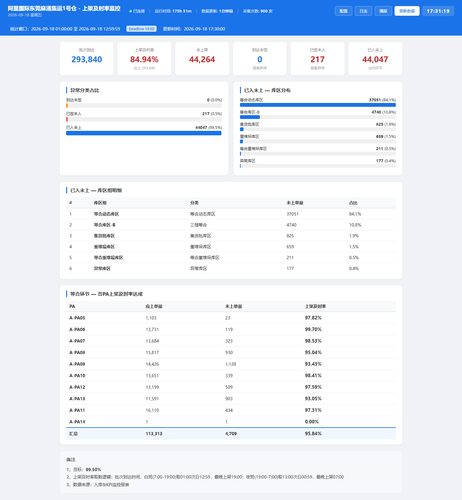Click the 98.41% rate for A-PA10

click(313, 376)
